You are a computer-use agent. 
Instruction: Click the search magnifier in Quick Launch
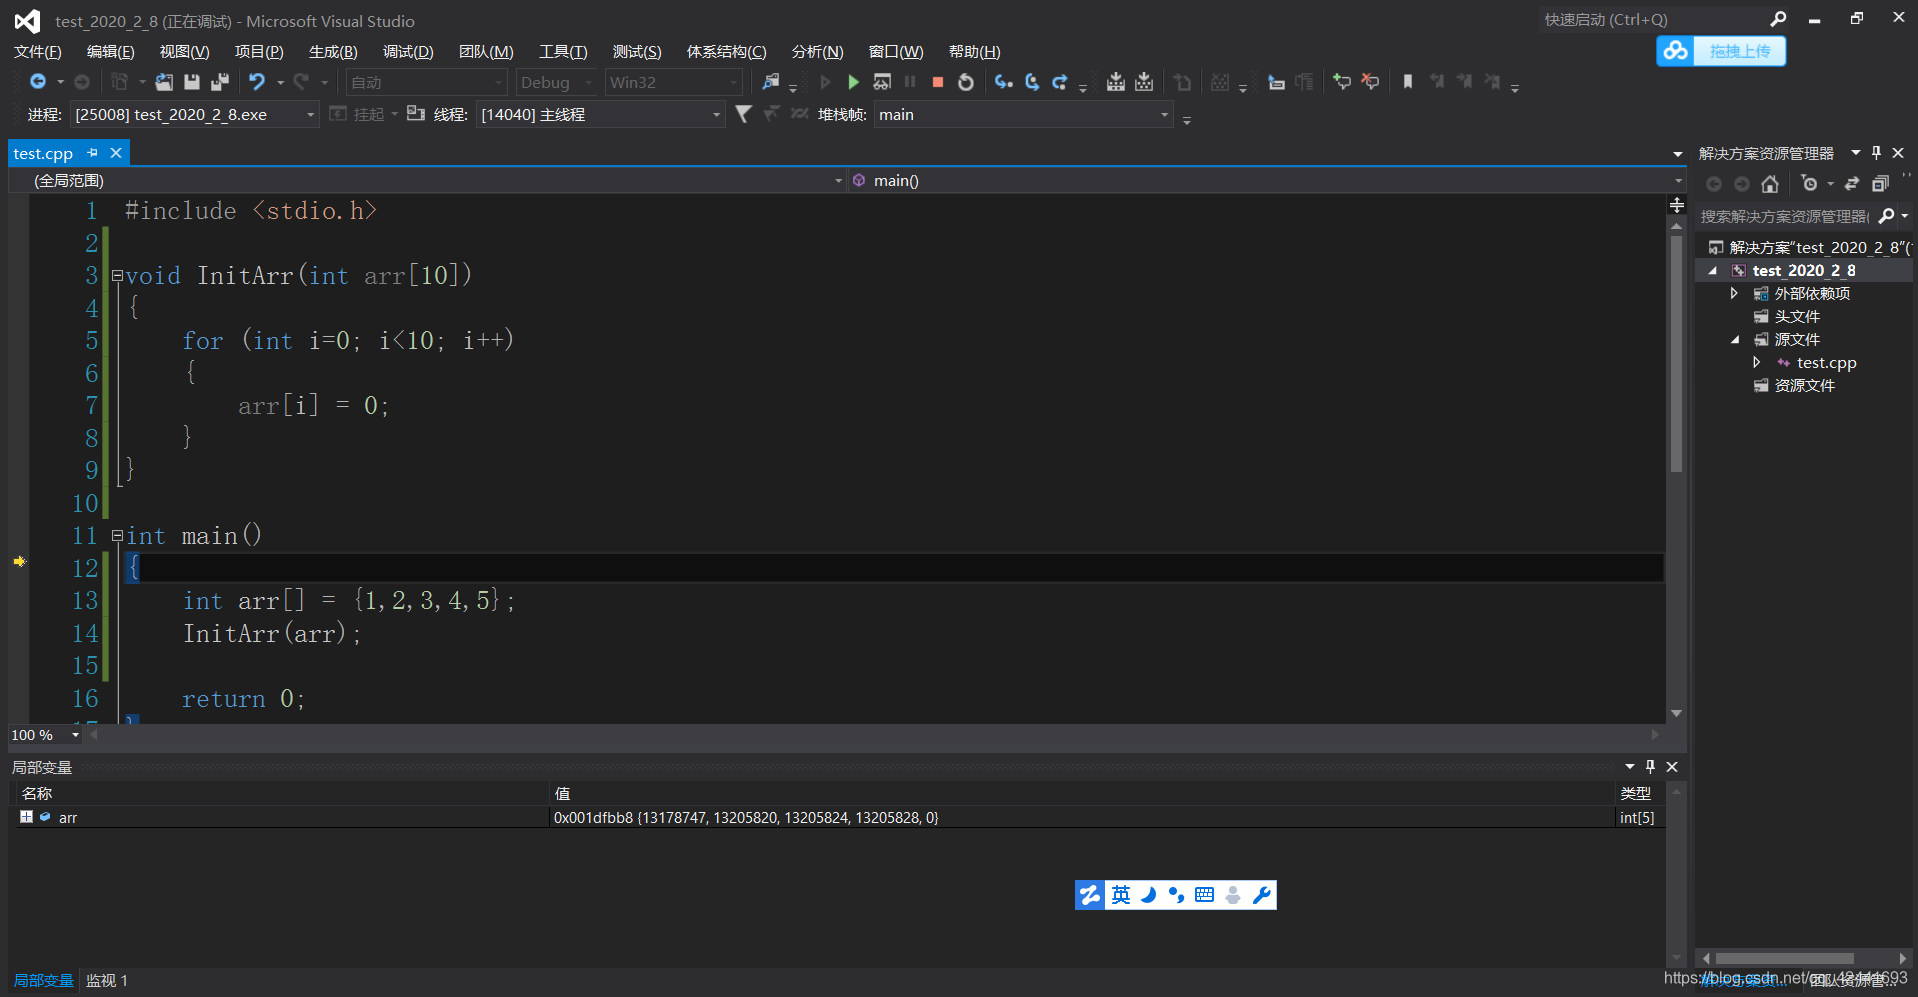[x=1778, y=19]
